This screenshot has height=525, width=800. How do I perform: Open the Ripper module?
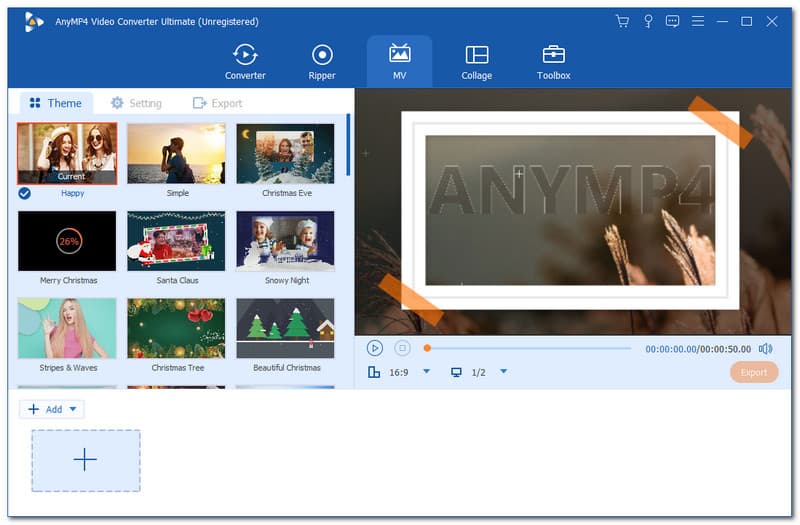[322, 61]
